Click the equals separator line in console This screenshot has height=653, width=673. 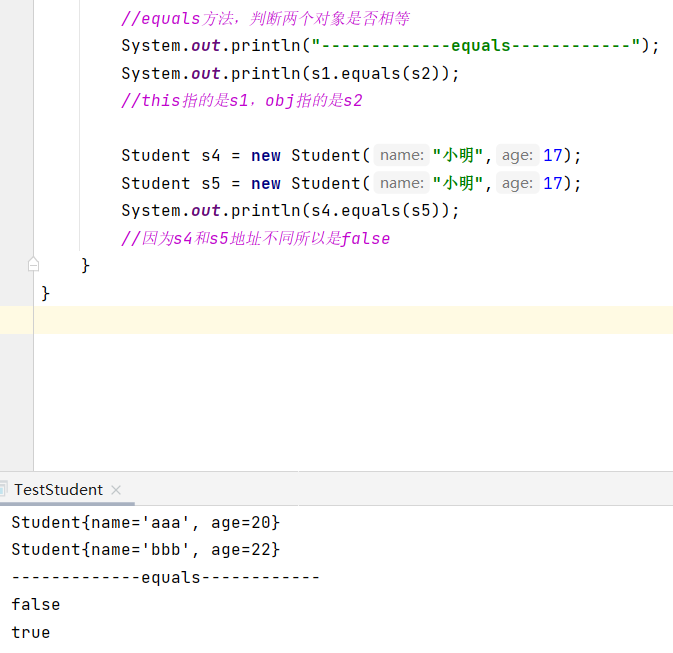(165, 578)
